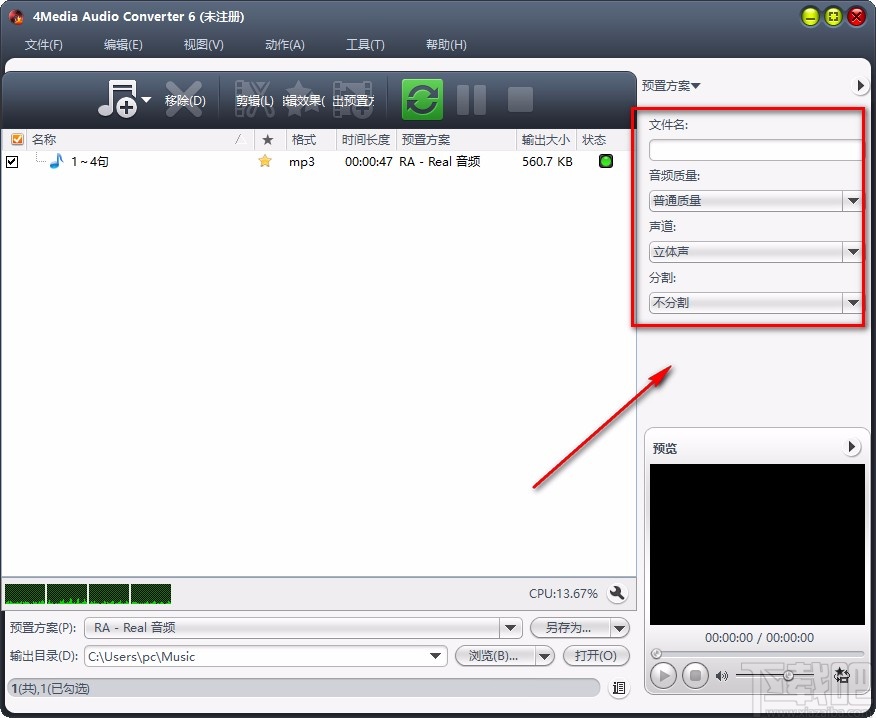Screen dimensions: 876x718
Task: Uncheck the 1~4句 file checkbox
Action: point(13,161)
